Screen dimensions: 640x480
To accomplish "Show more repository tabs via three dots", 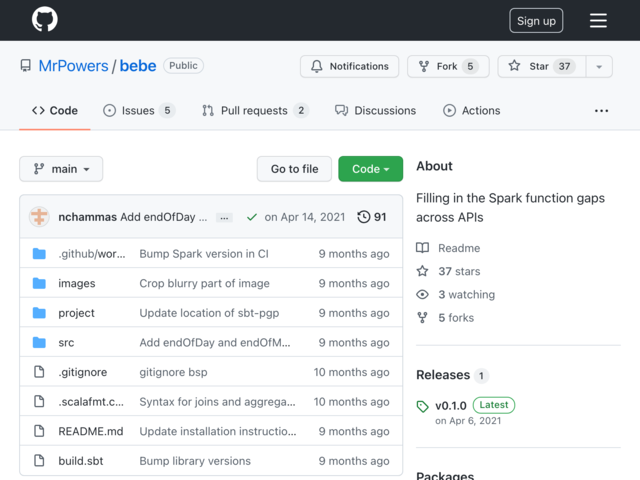I will point(601,111).
